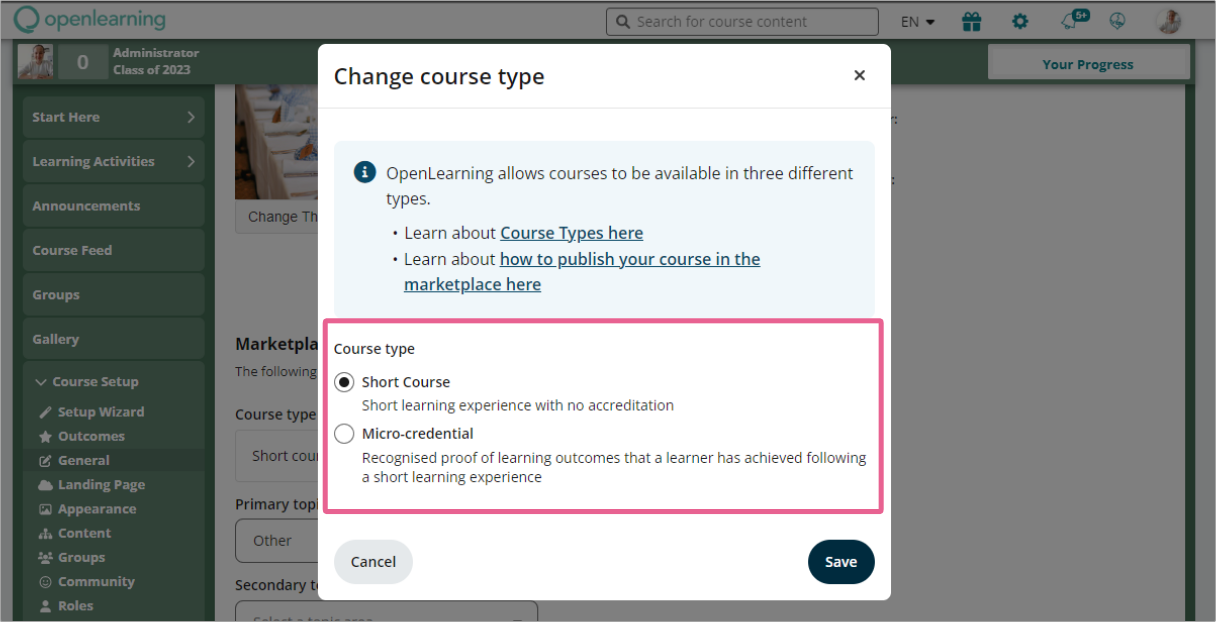Screen dimensions: 1216x622
Task: Open the EN language dropdown
Action: click(x=916, y=20)
